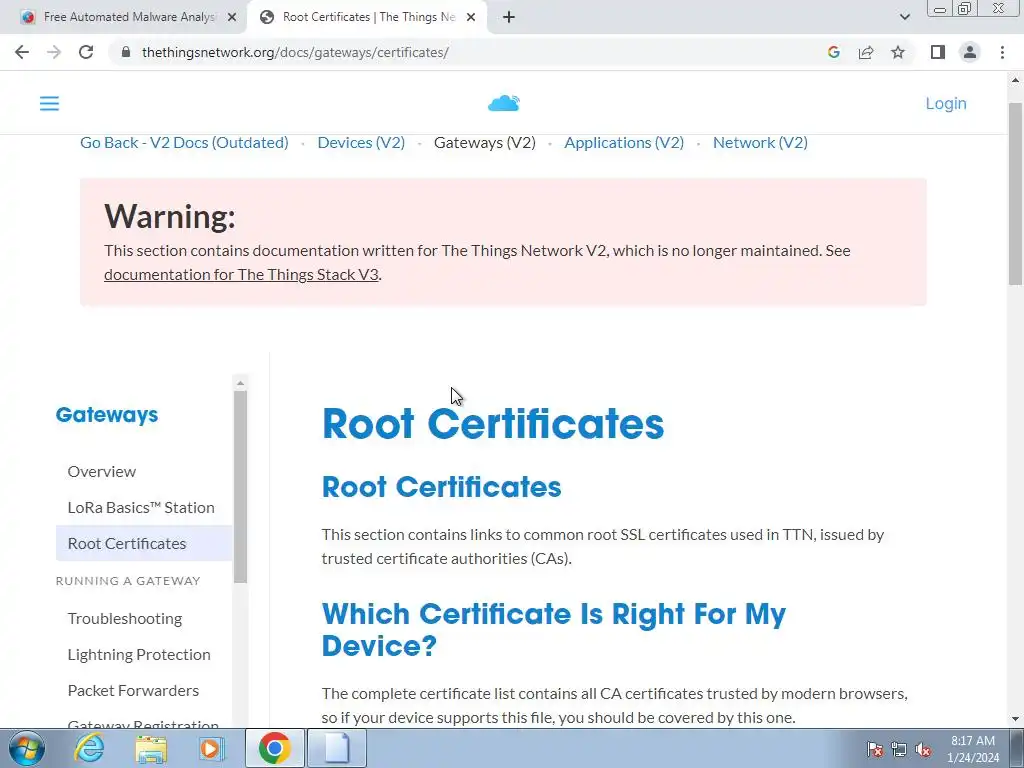Open Overview in Gateways sidebar
Viewport: 1024px width, 768px height.
(x=102, y=472)
